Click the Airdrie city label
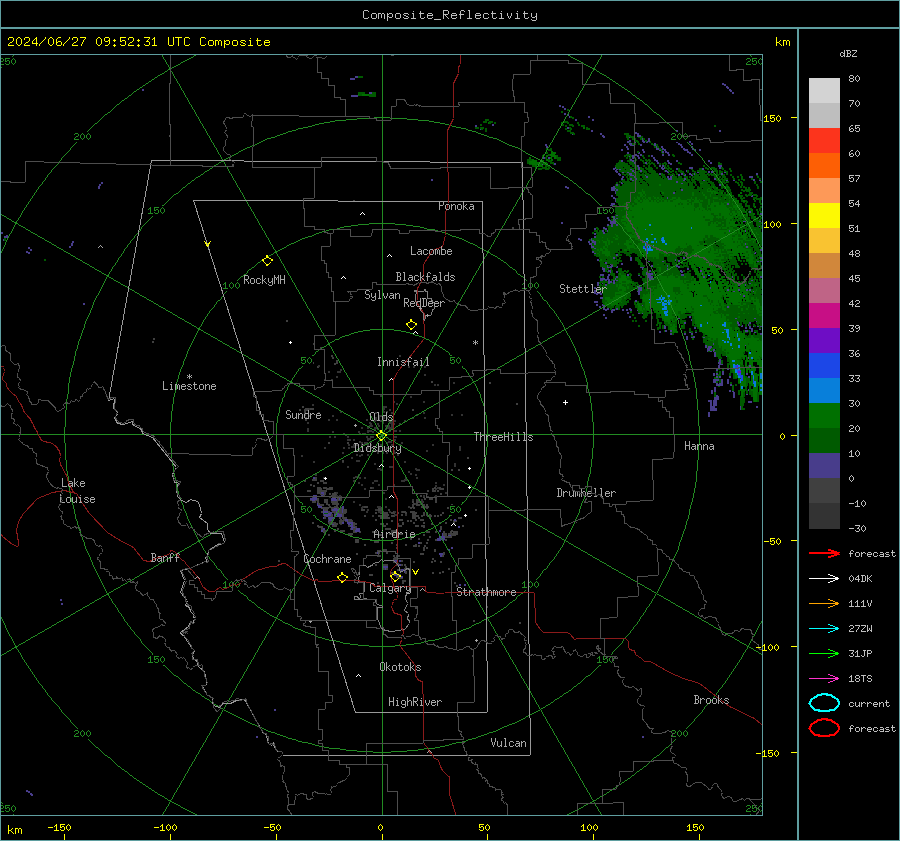The image size is (900, 841). 394,534
